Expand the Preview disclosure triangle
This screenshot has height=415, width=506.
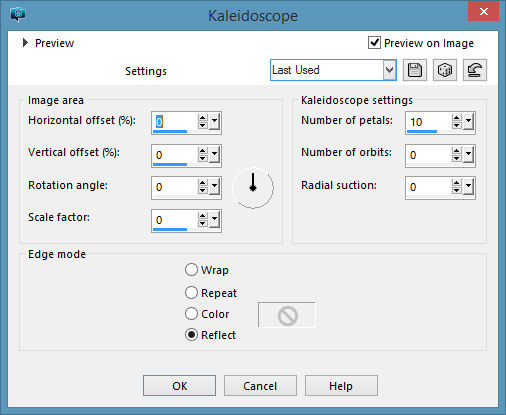25,43
